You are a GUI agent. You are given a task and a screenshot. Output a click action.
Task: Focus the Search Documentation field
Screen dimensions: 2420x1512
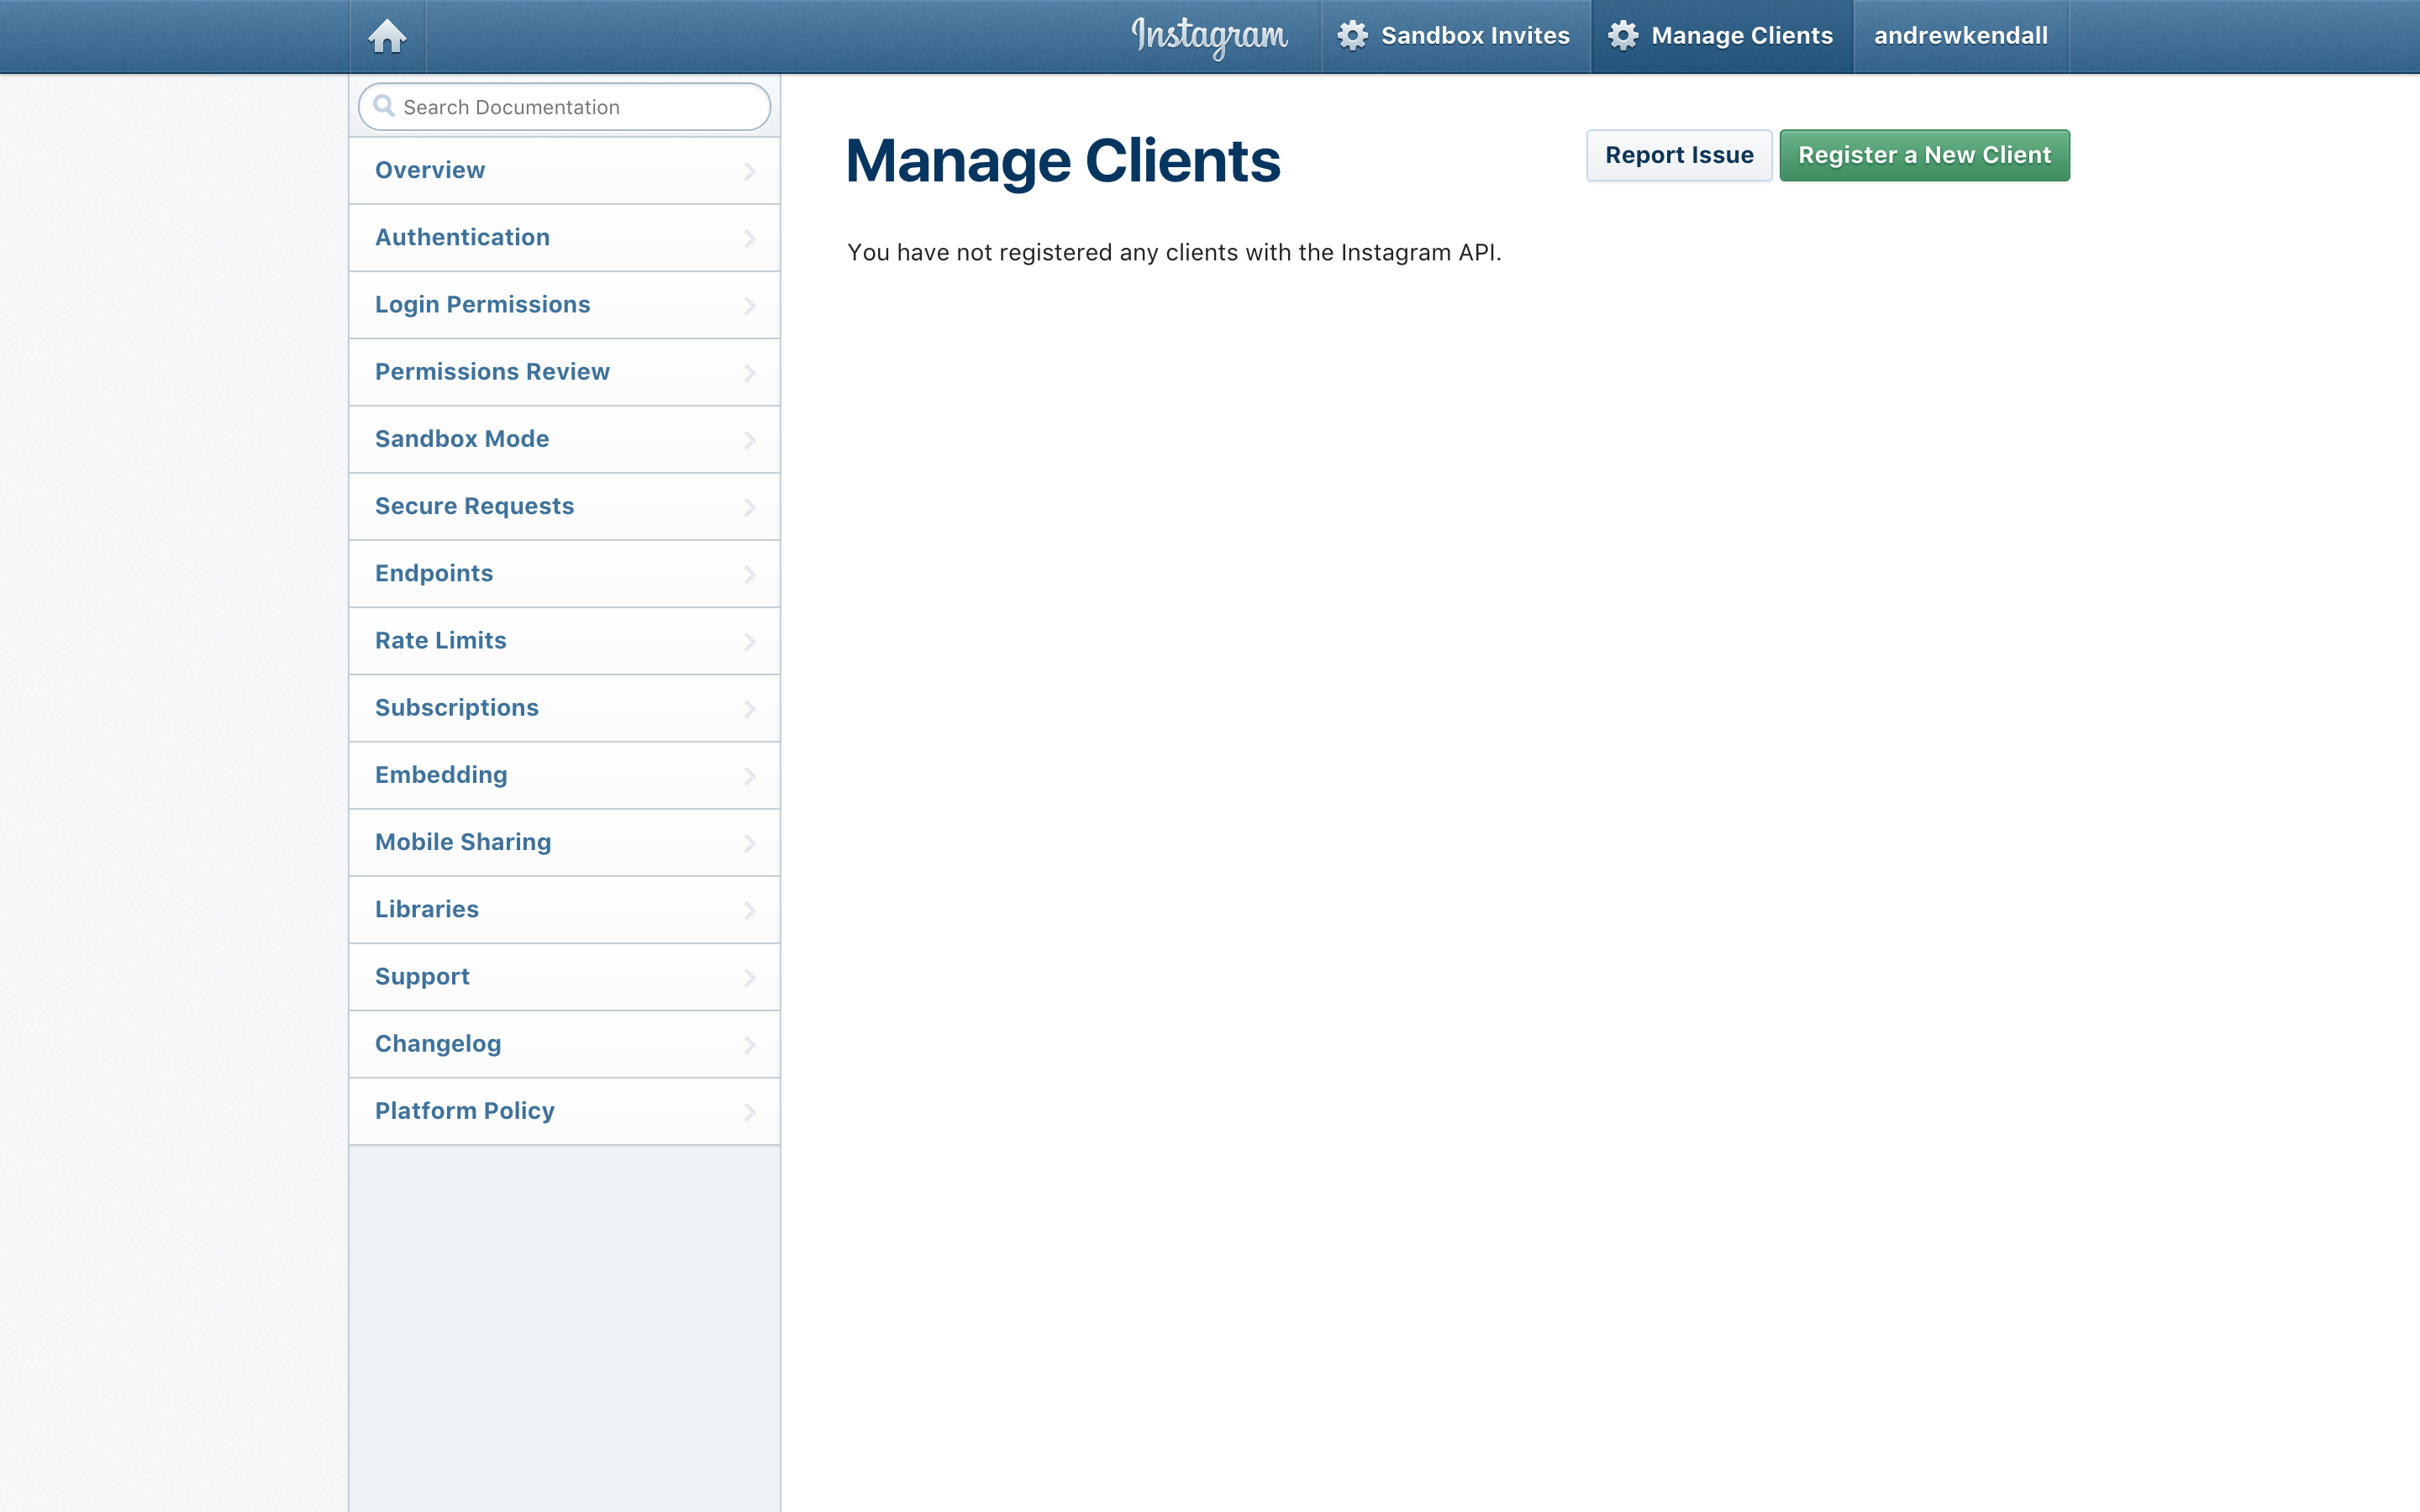(564, 107)
